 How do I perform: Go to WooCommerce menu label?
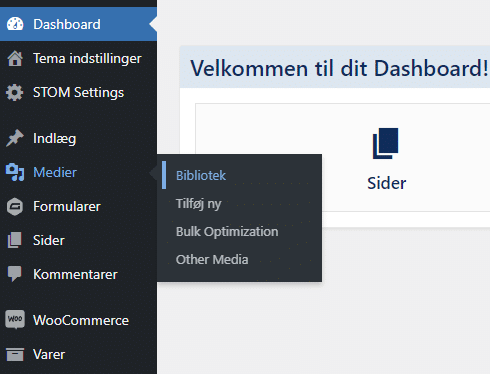(81, 320)
